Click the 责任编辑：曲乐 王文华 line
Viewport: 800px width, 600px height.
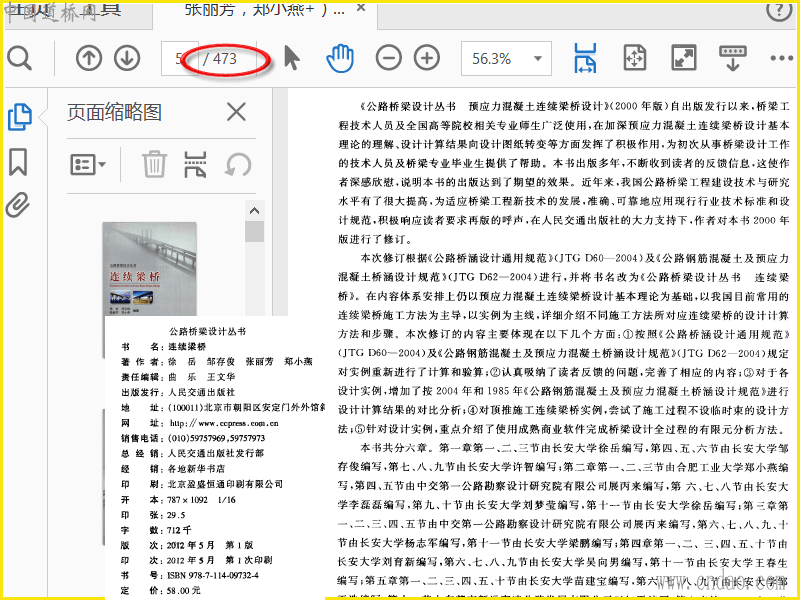[x=178, y=377]
